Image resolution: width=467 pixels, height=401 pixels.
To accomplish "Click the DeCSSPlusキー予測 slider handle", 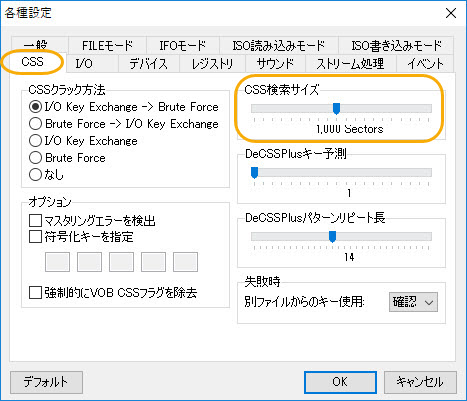I will click(254, 173).
